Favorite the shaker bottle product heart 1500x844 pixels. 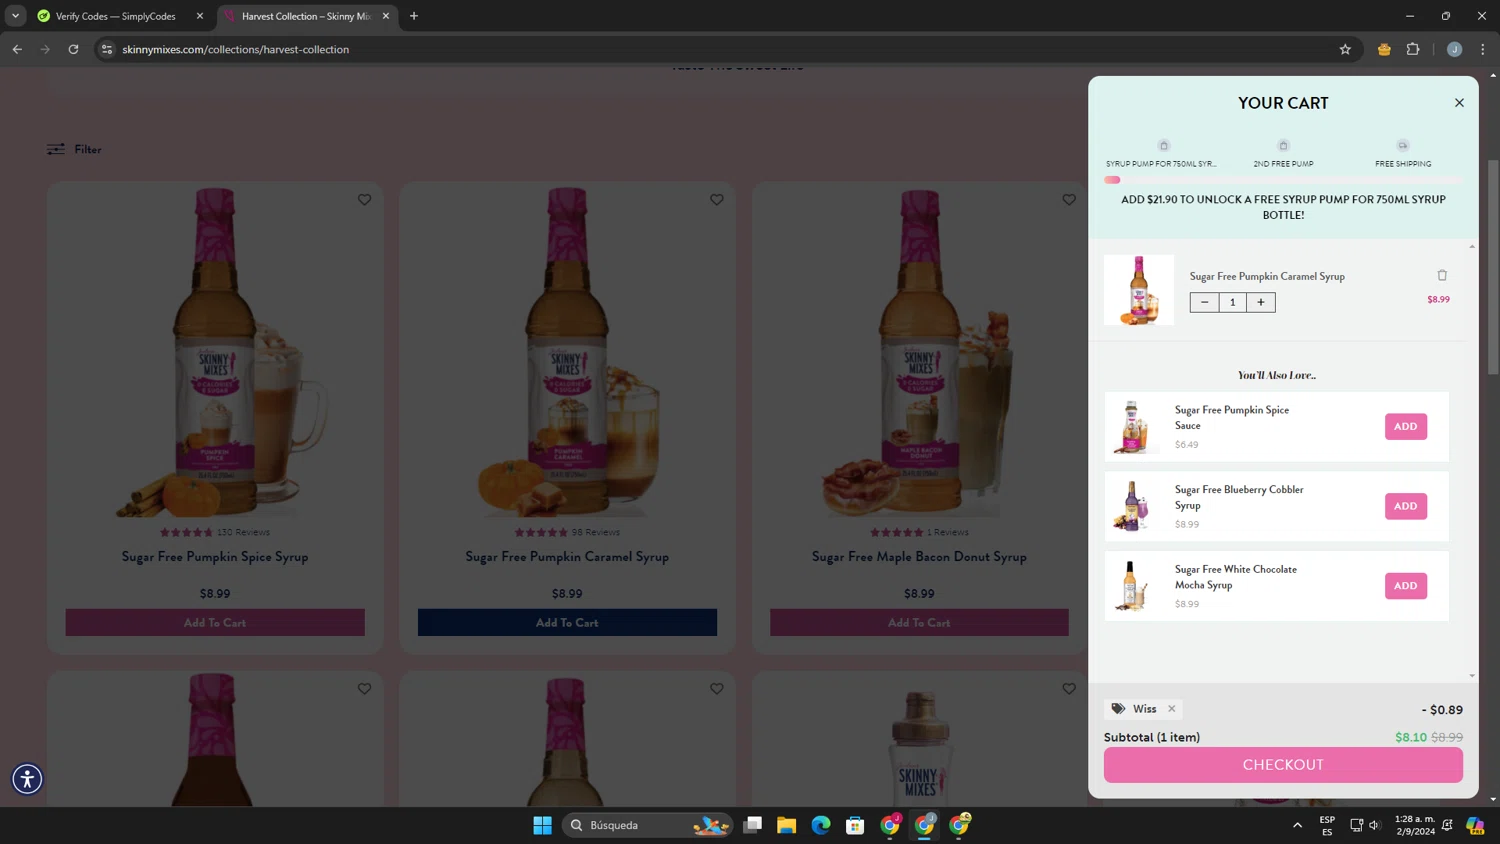click(1069, 689)
